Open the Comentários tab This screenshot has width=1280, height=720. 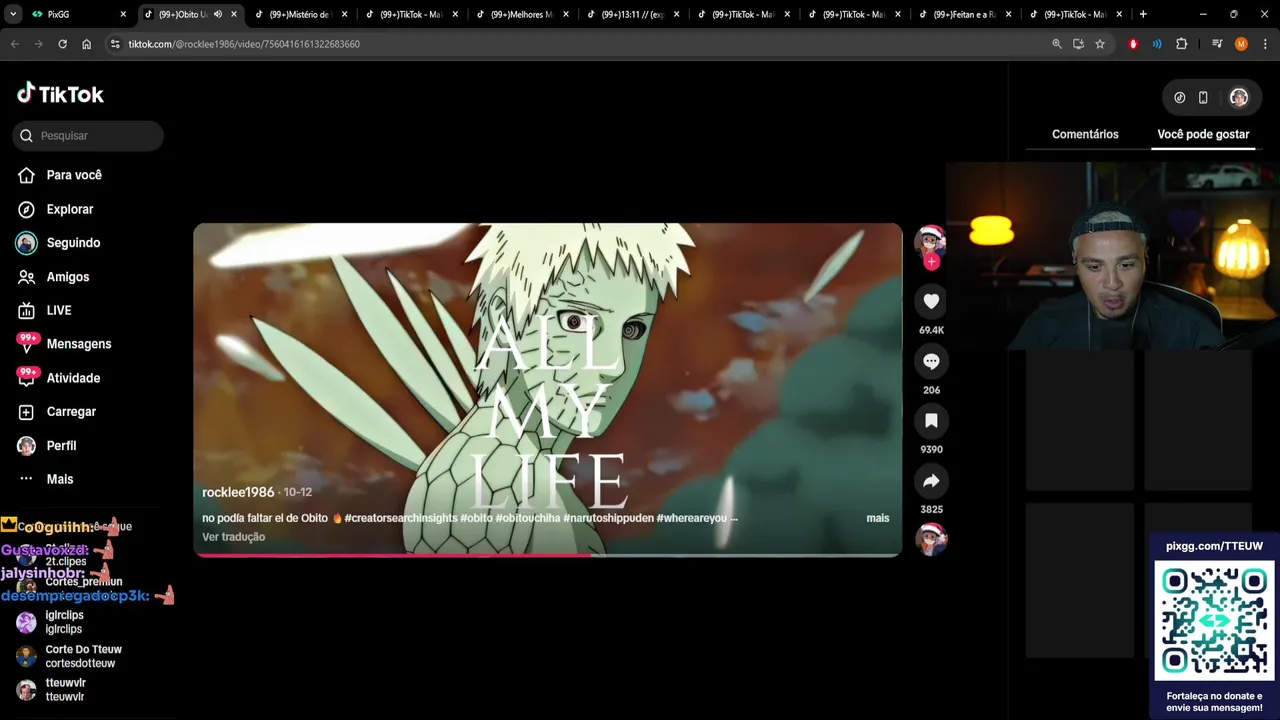click(x=1085, y=134)
